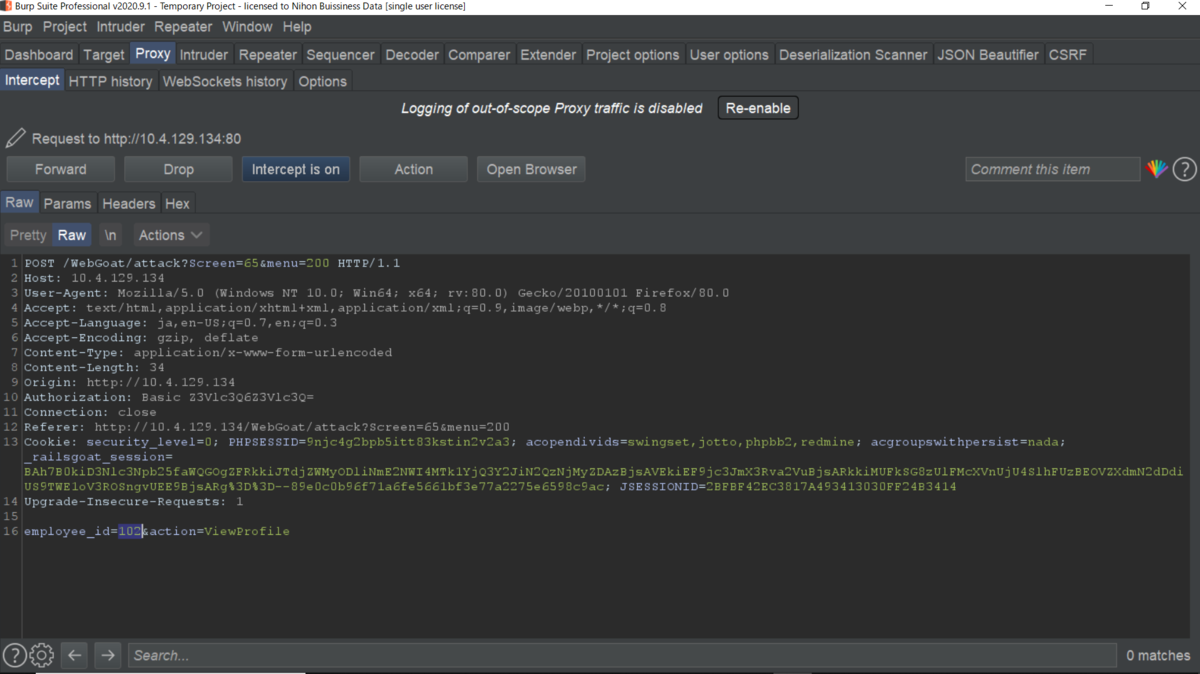1200x674 pixels.
Task: Open the HTTP history tab
Action: tap(110, 81)
